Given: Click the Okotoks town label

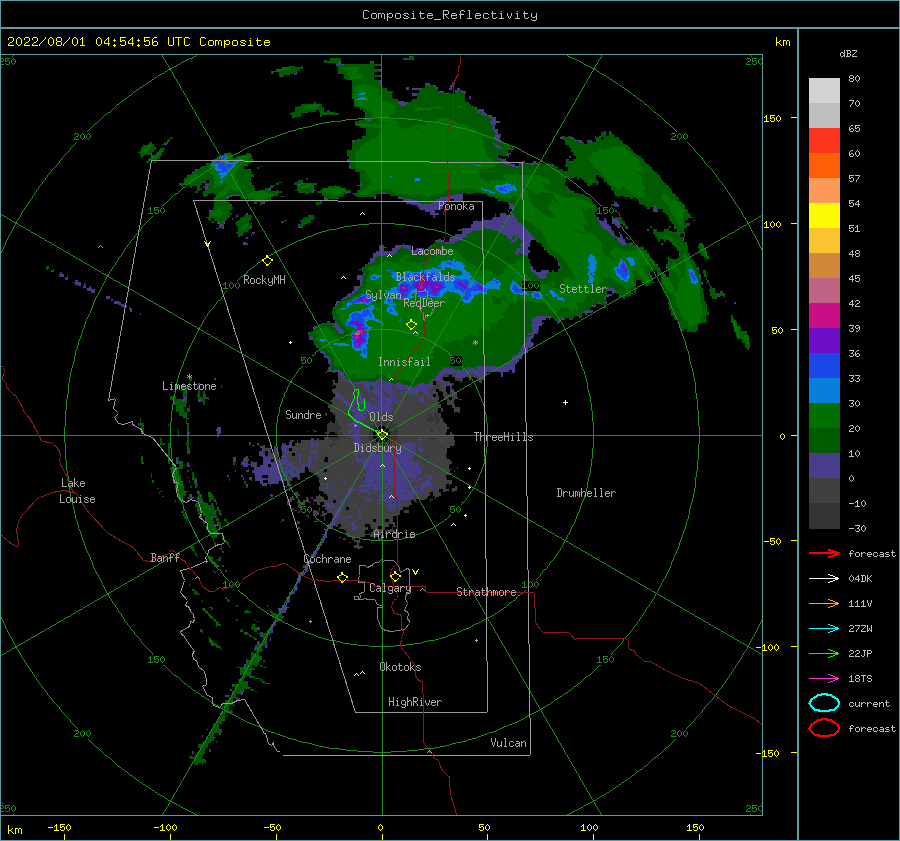Looking at the screenshot, I should [x=400, y=667].
